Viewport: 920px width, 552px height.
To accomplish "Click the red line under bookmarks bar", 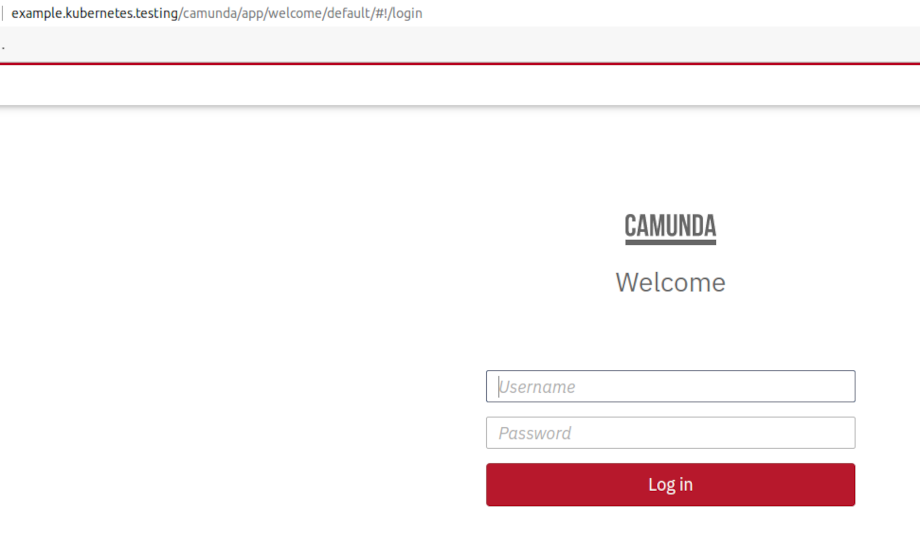I will click(x=460, y=63).
